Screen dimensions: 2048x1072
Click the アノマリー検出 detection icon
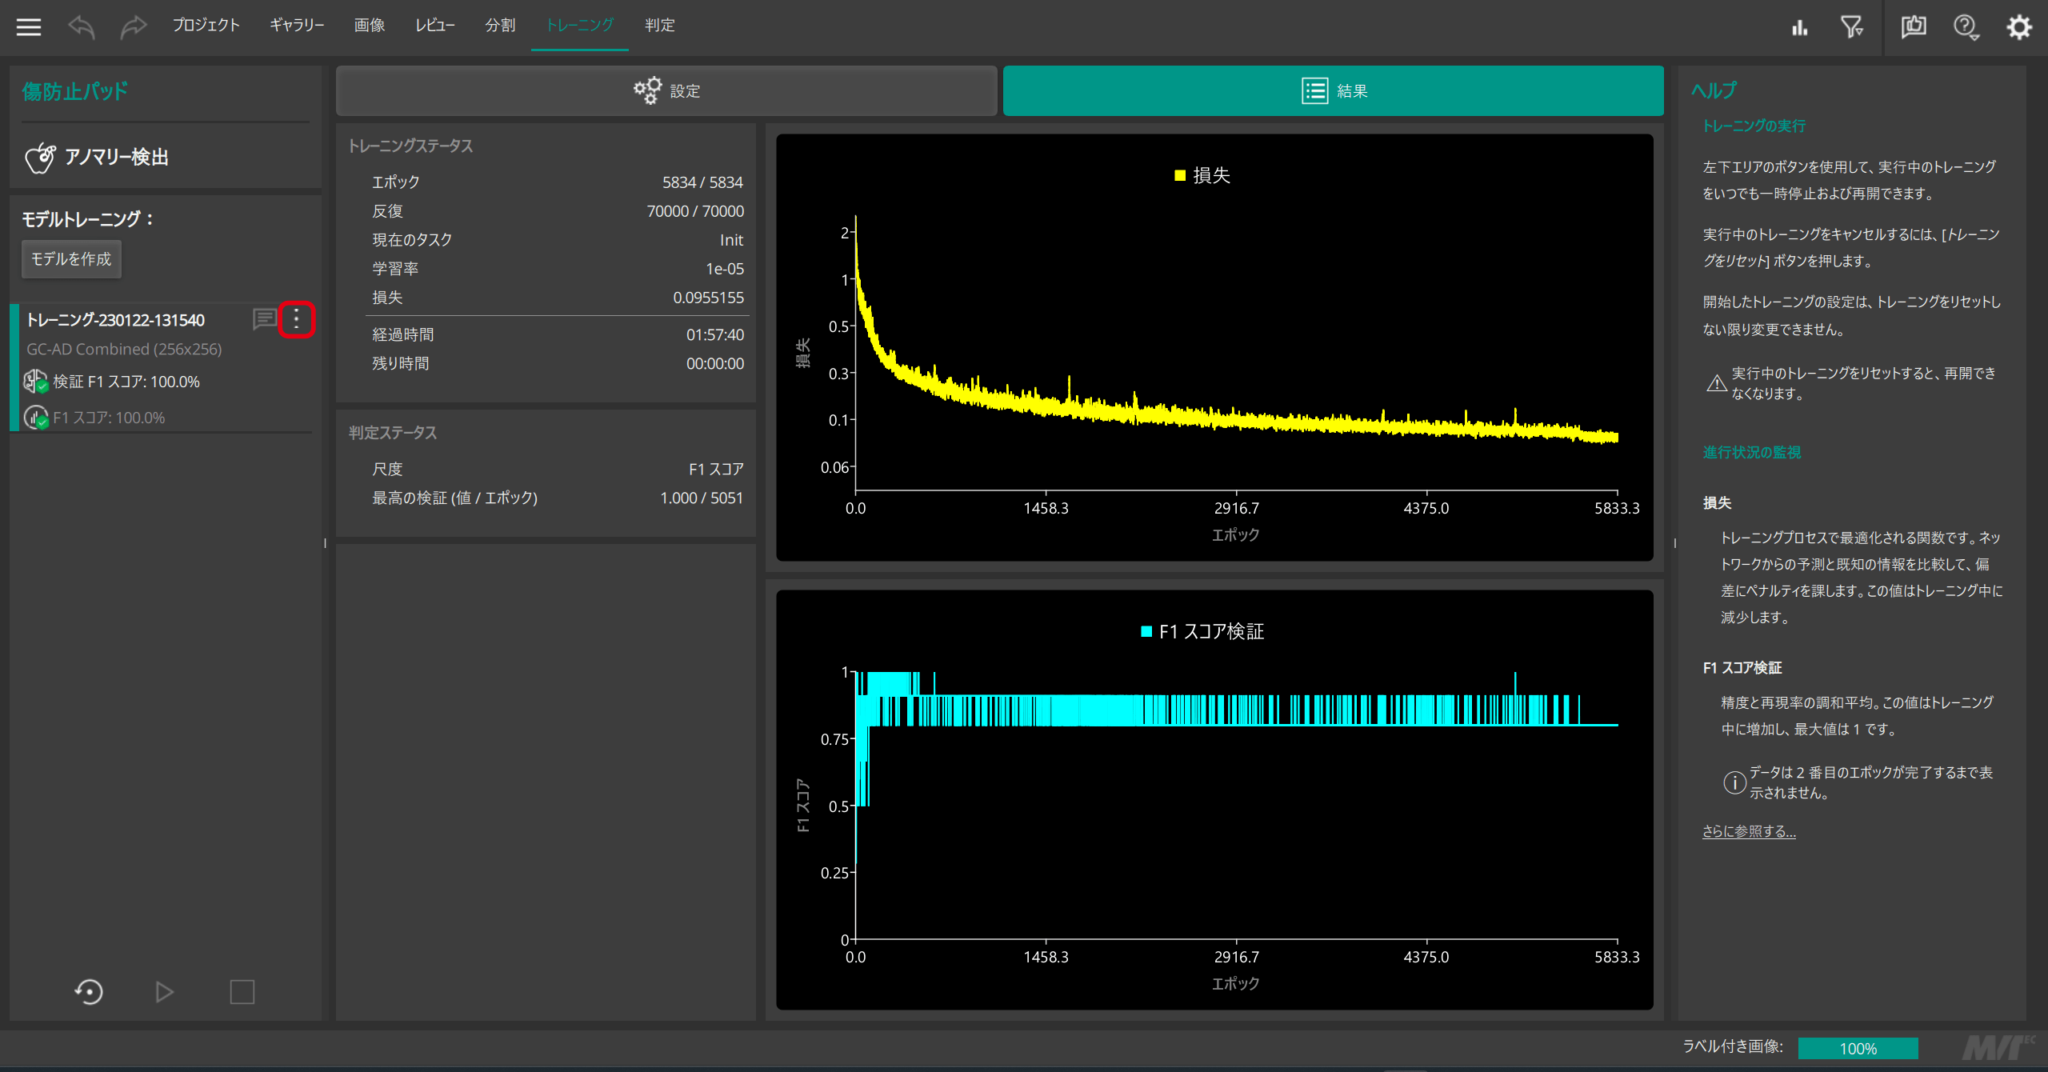pyautogui.click(x=40, y=157)
